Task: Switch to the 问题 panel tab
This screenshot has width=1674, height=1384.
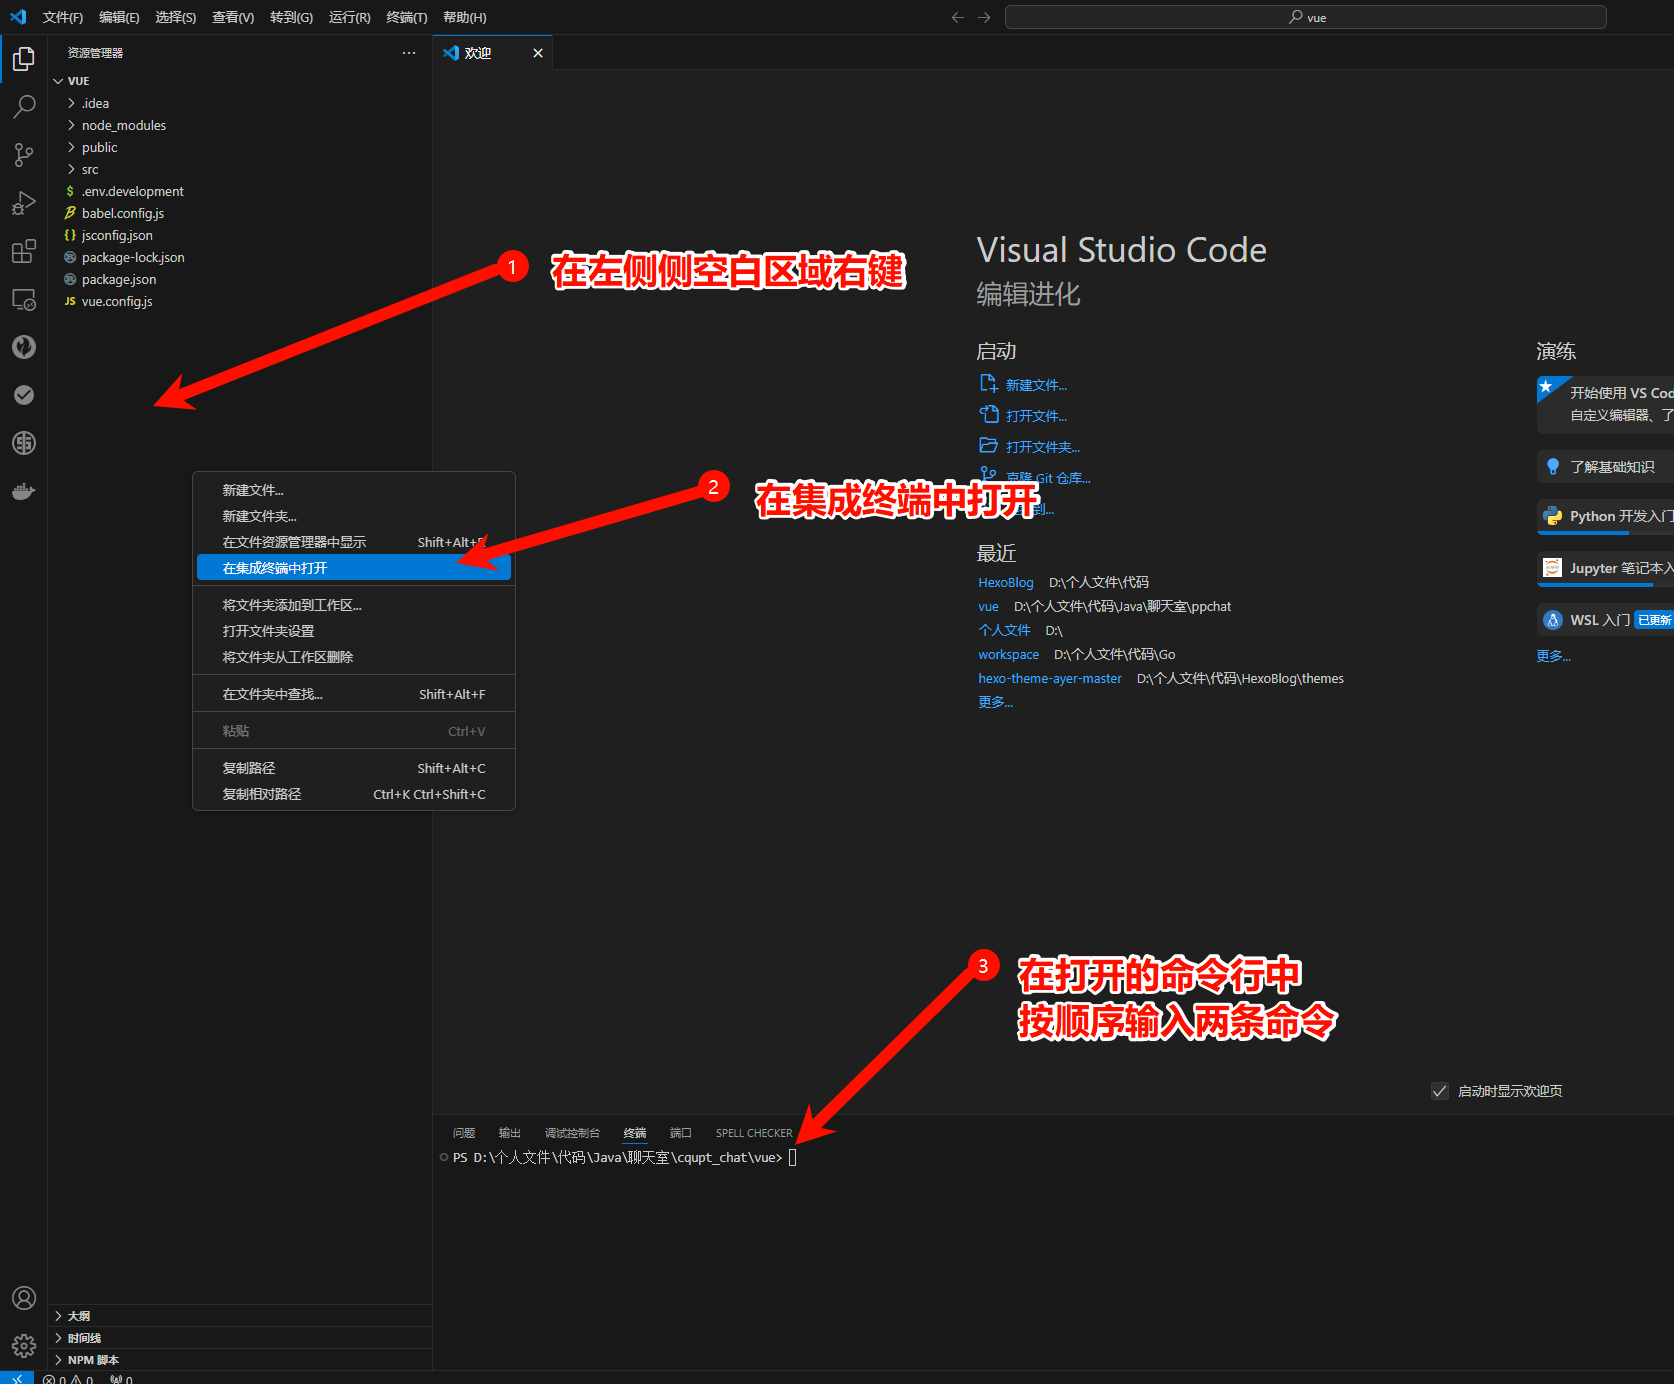Action: (x=464, y=1133)
